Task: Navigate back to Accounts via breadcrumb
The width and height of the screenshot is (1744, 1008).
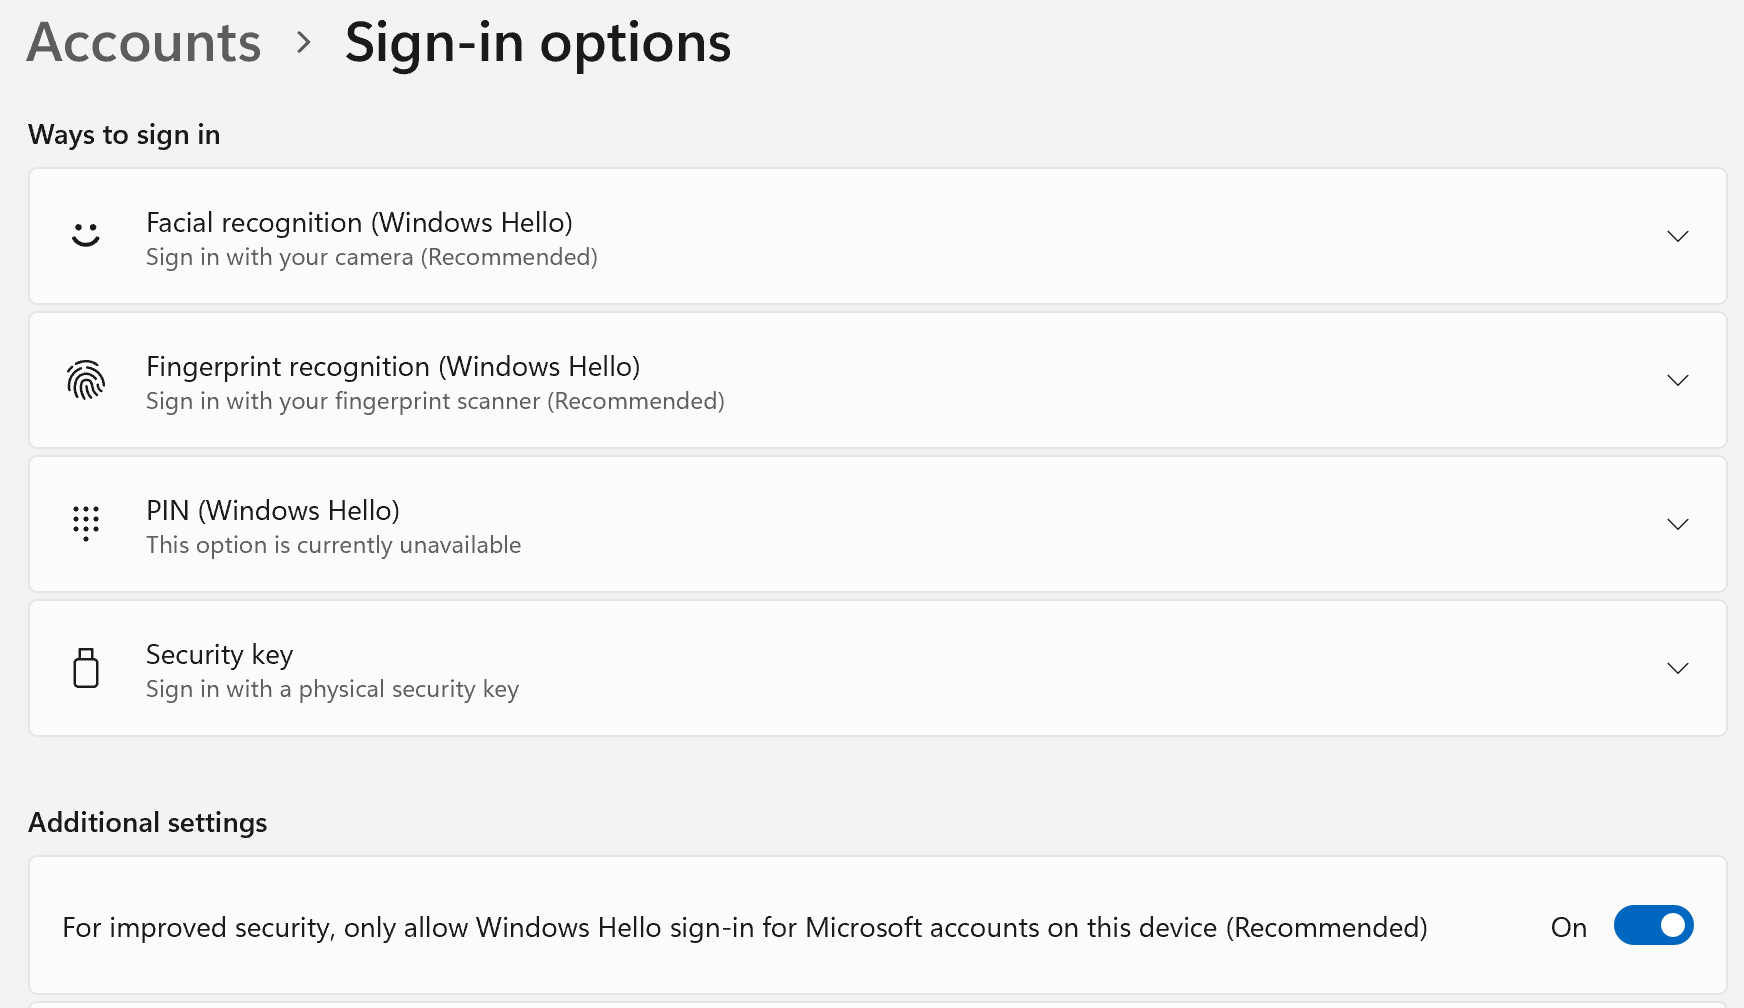Action: click(143, 42)
